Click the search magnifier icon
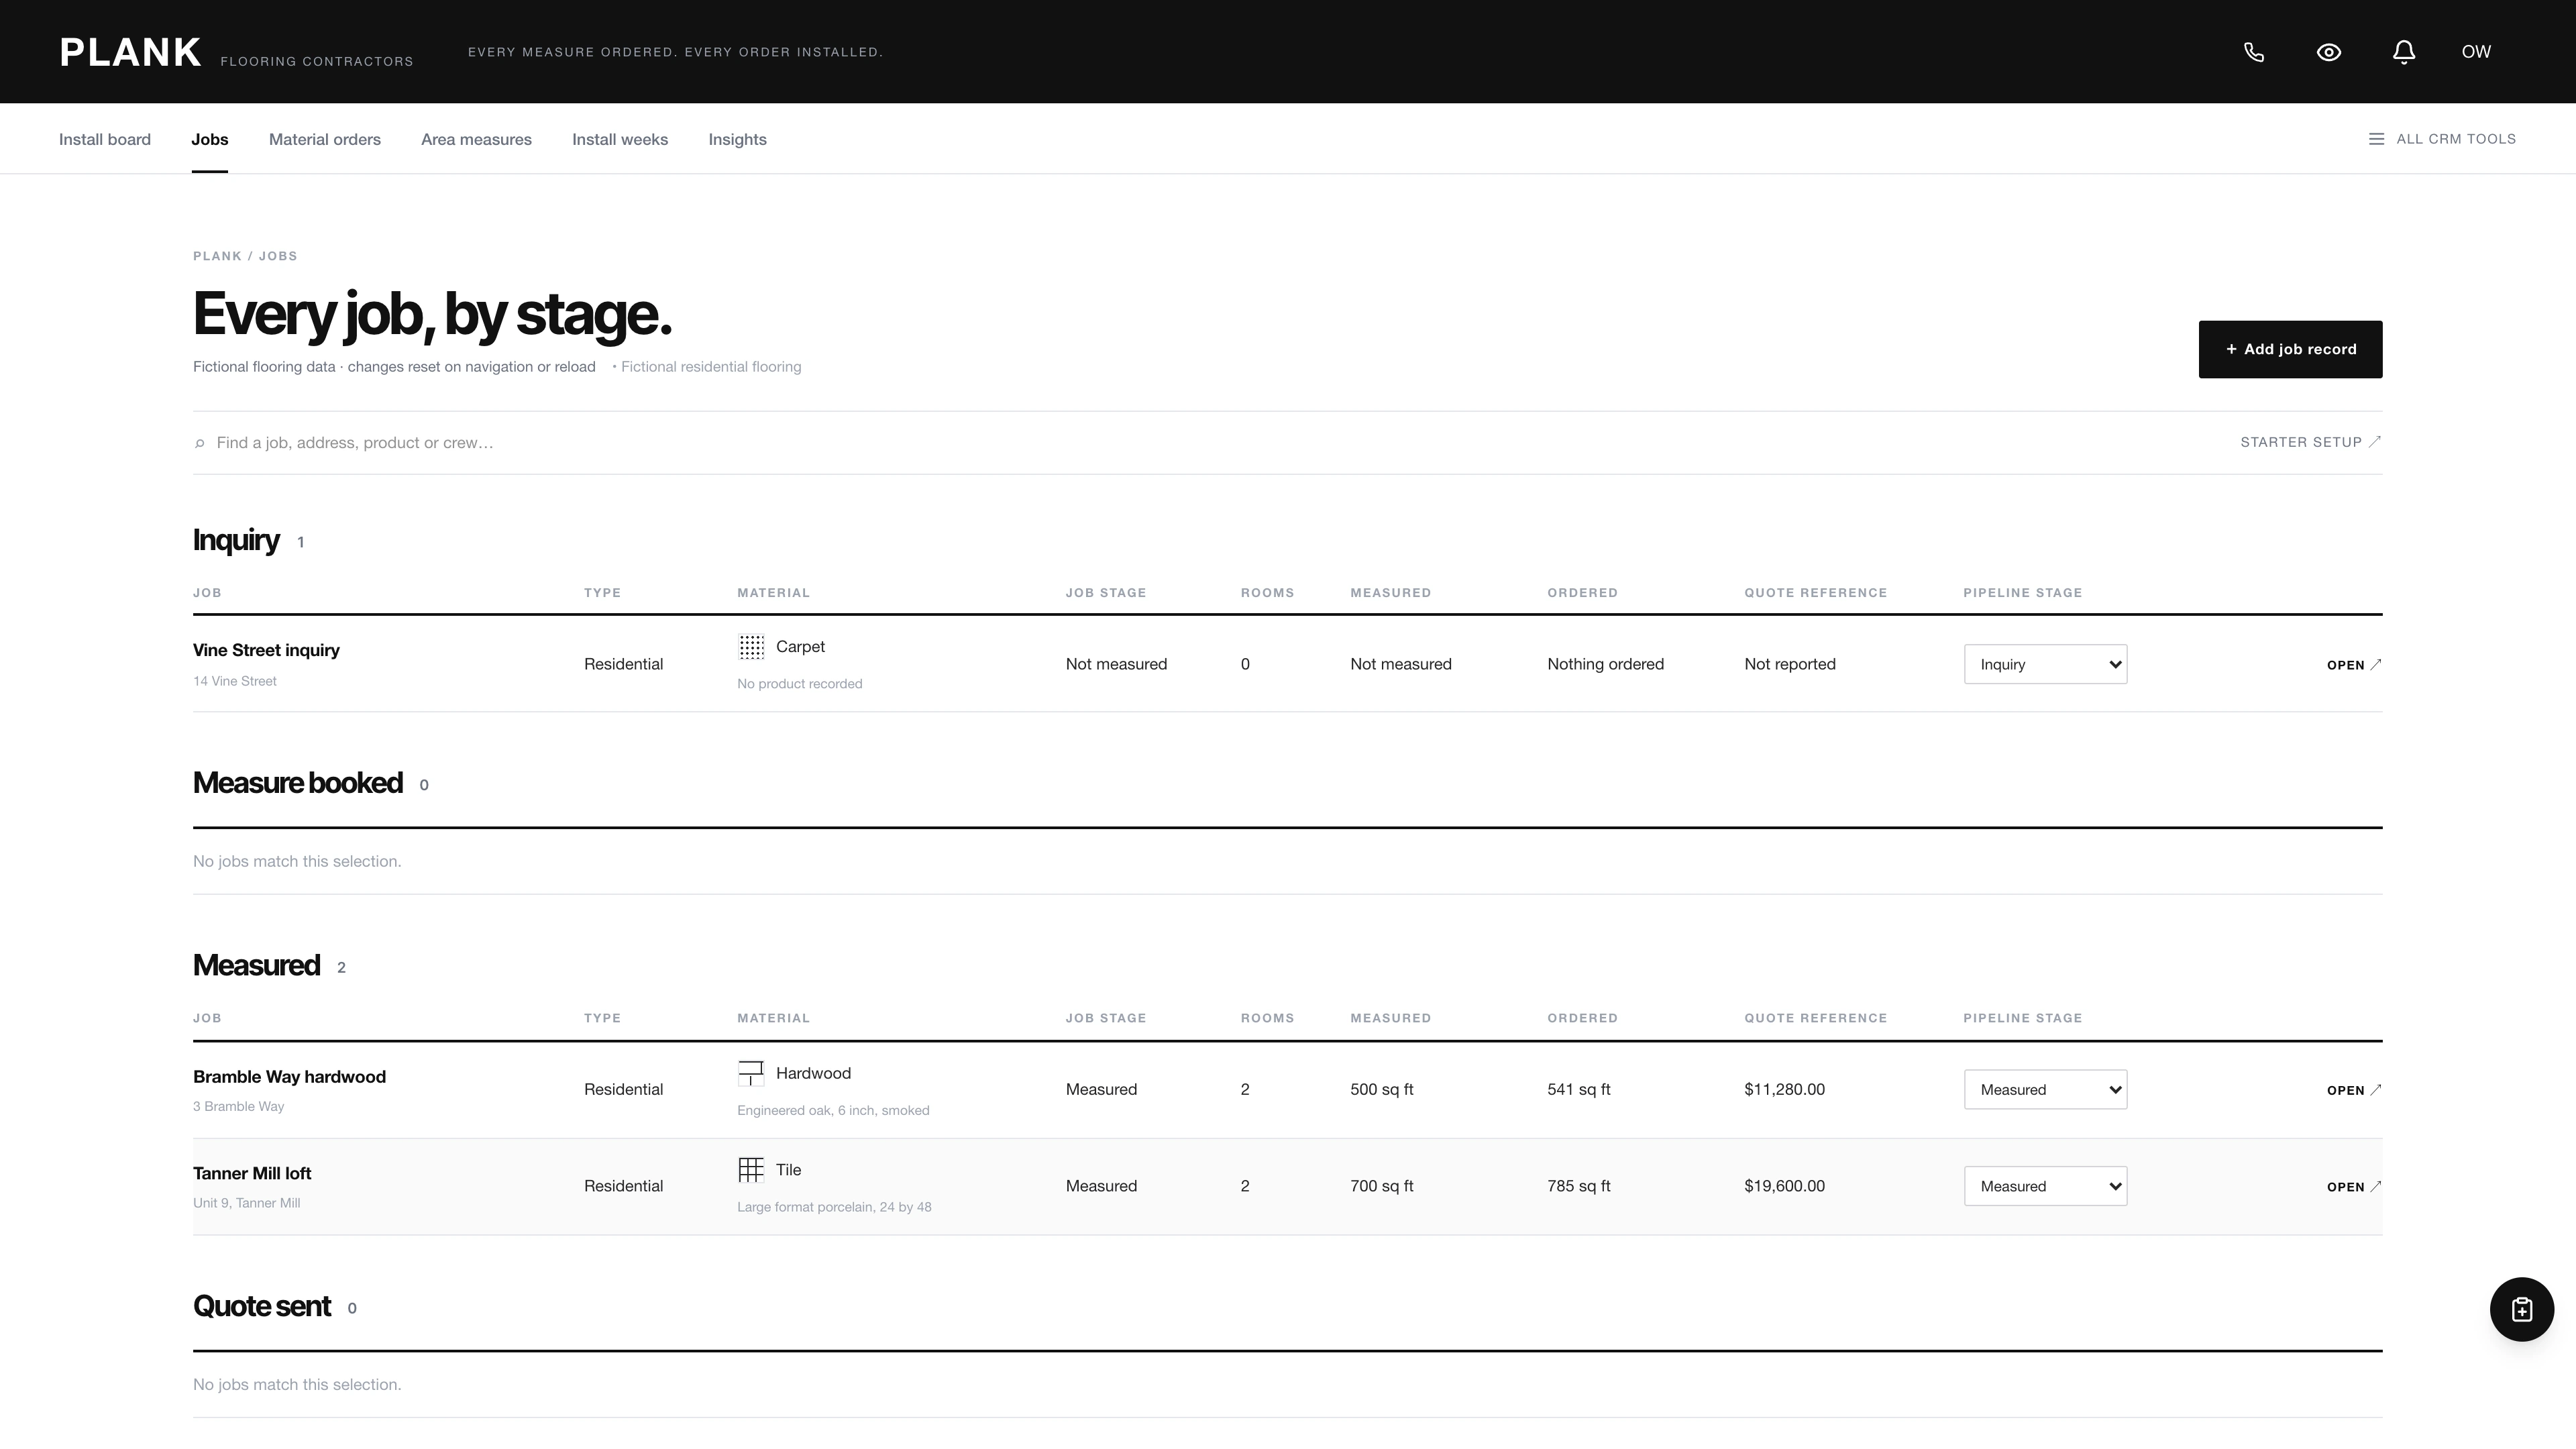This screenshot has height=1449, width=2576. (200, 443)
